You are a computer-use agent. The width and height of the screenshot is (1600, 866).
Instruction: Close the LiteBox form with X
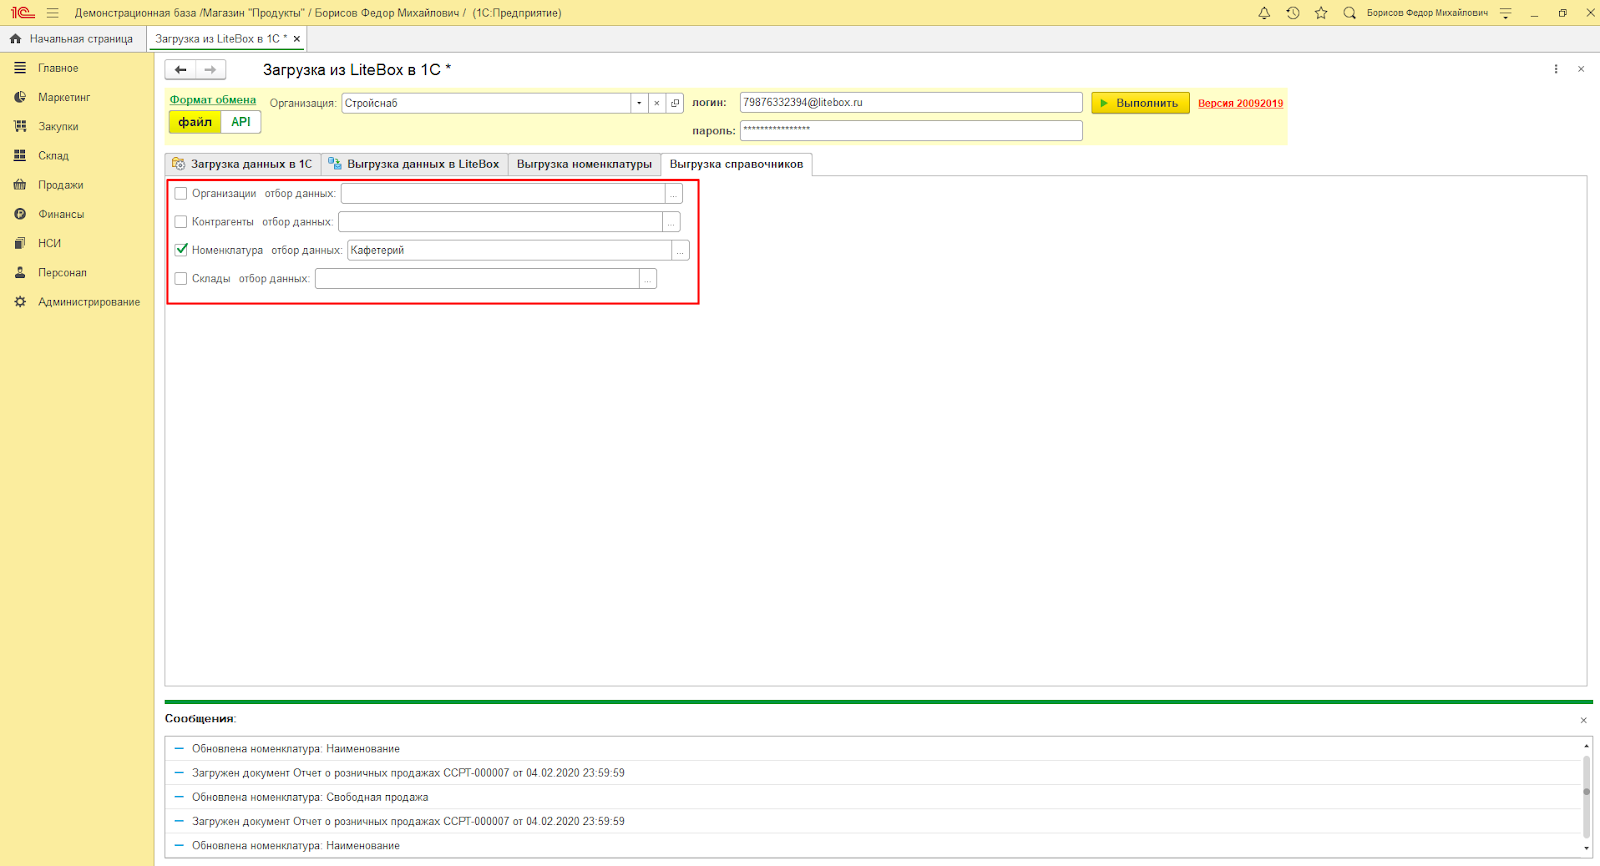(1581, 69)
